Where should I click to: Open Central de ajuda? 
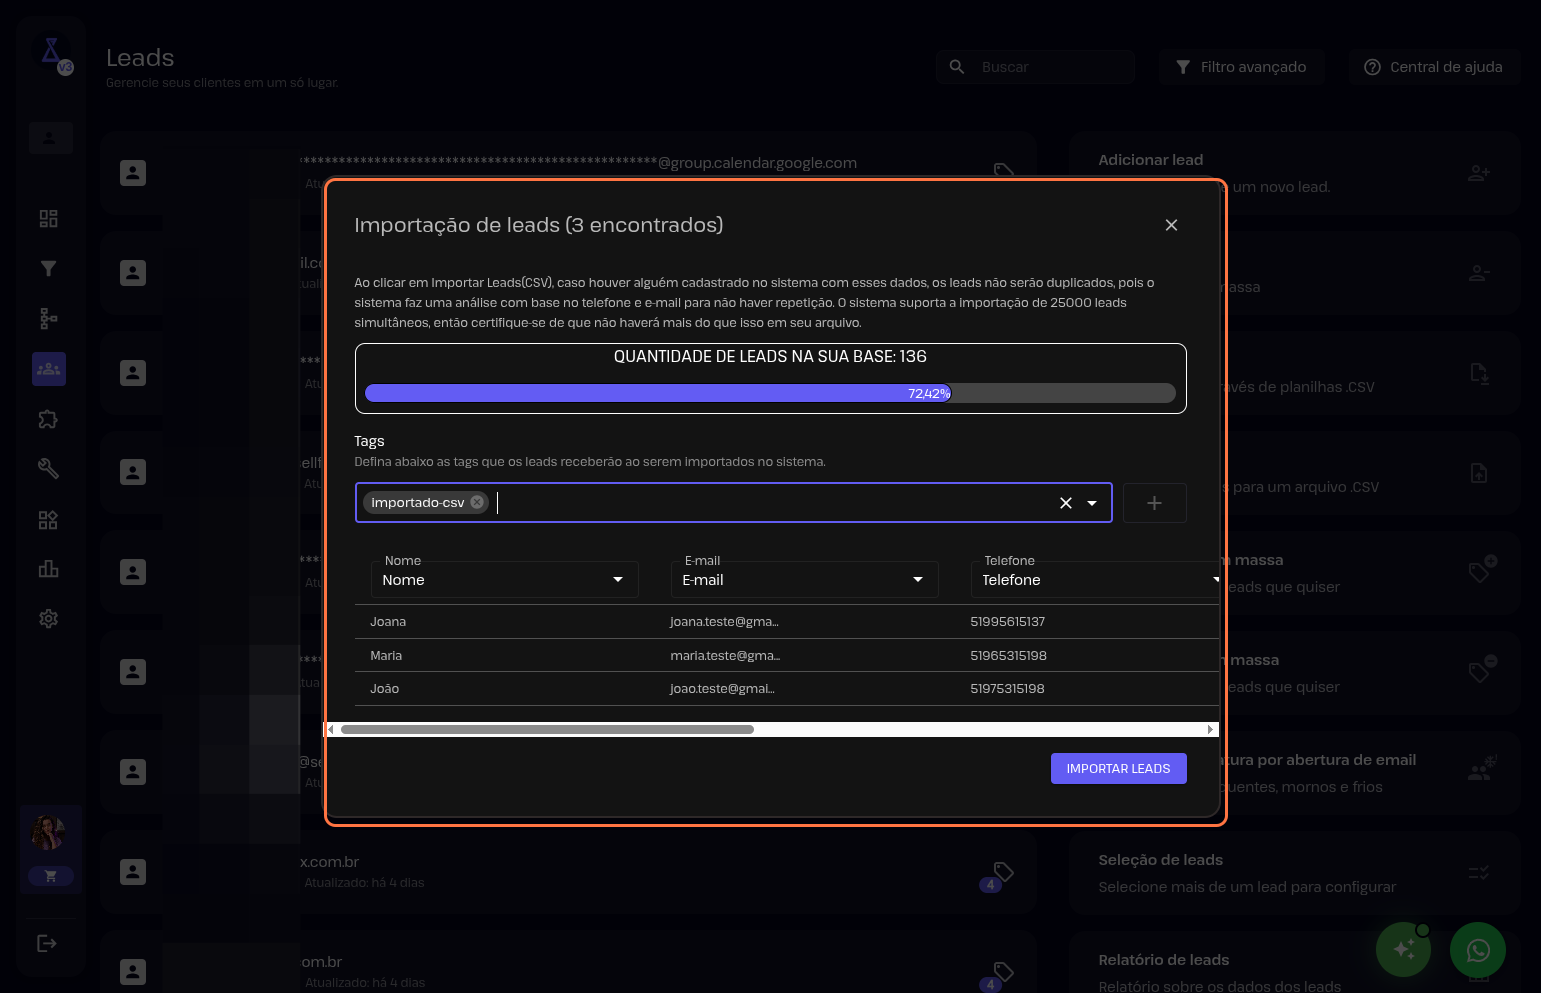(1433, 67)
